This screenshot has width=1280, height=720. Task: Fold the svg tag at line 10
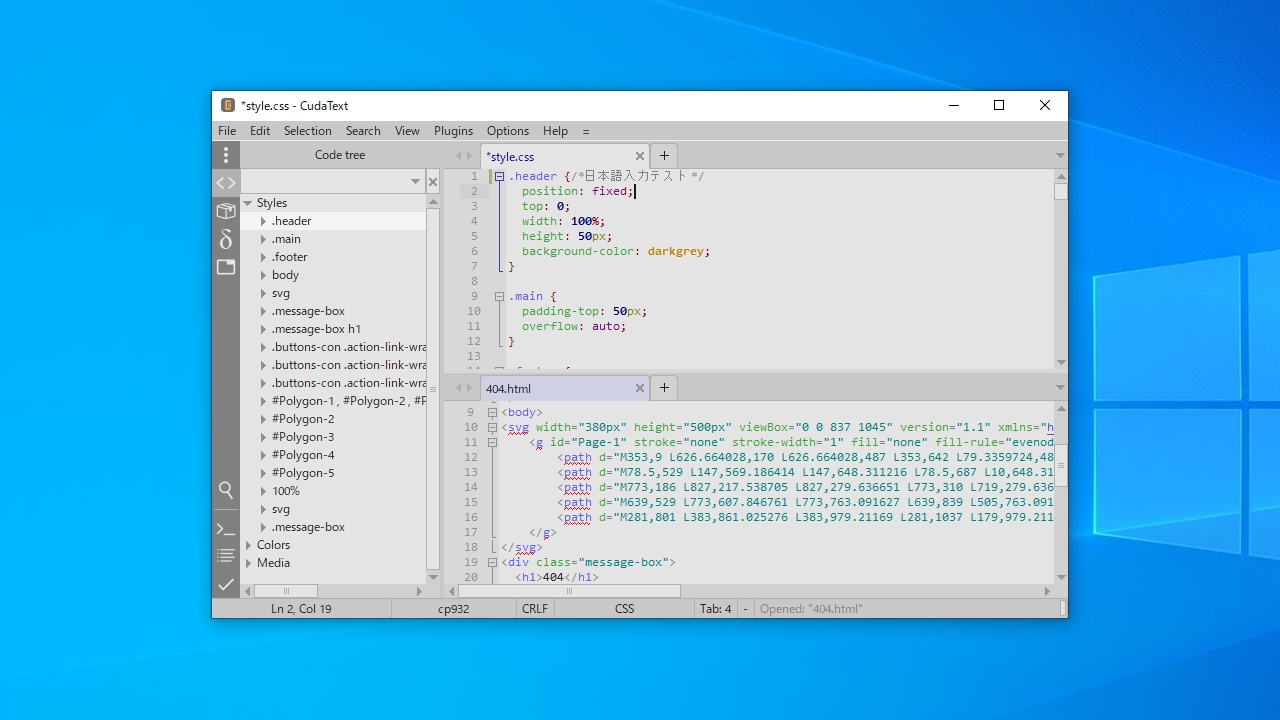click(492, 427)
